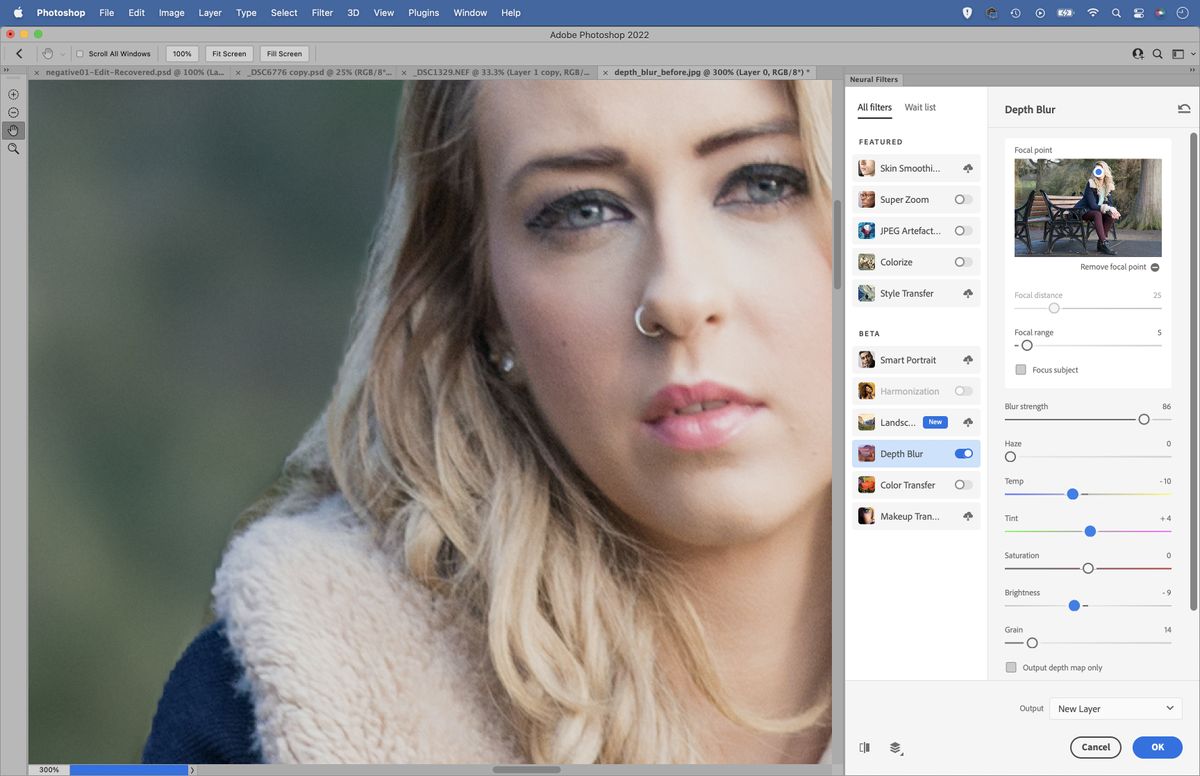Screen dimensions: 1200x776
Task: Click the Fill Screen button
Action: tap(284, 53)
